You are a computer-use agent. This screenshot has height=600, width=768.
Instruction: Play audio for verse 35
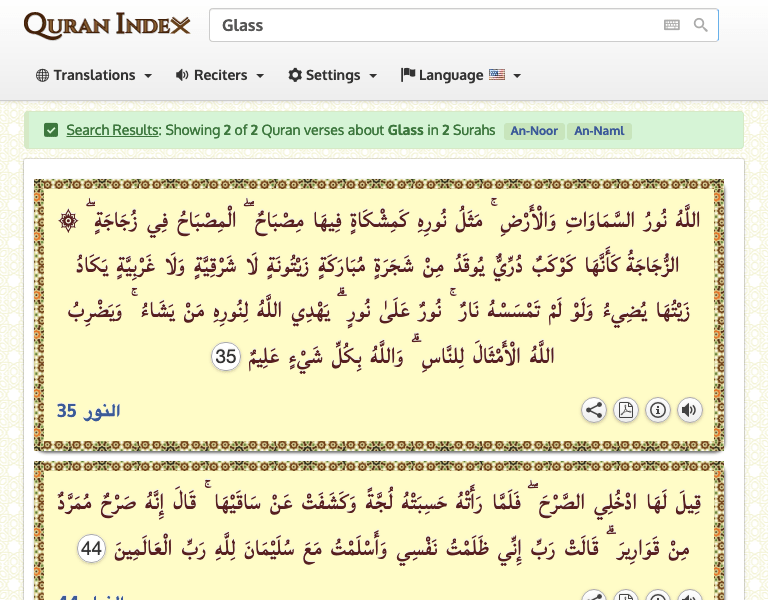point(689,410)
